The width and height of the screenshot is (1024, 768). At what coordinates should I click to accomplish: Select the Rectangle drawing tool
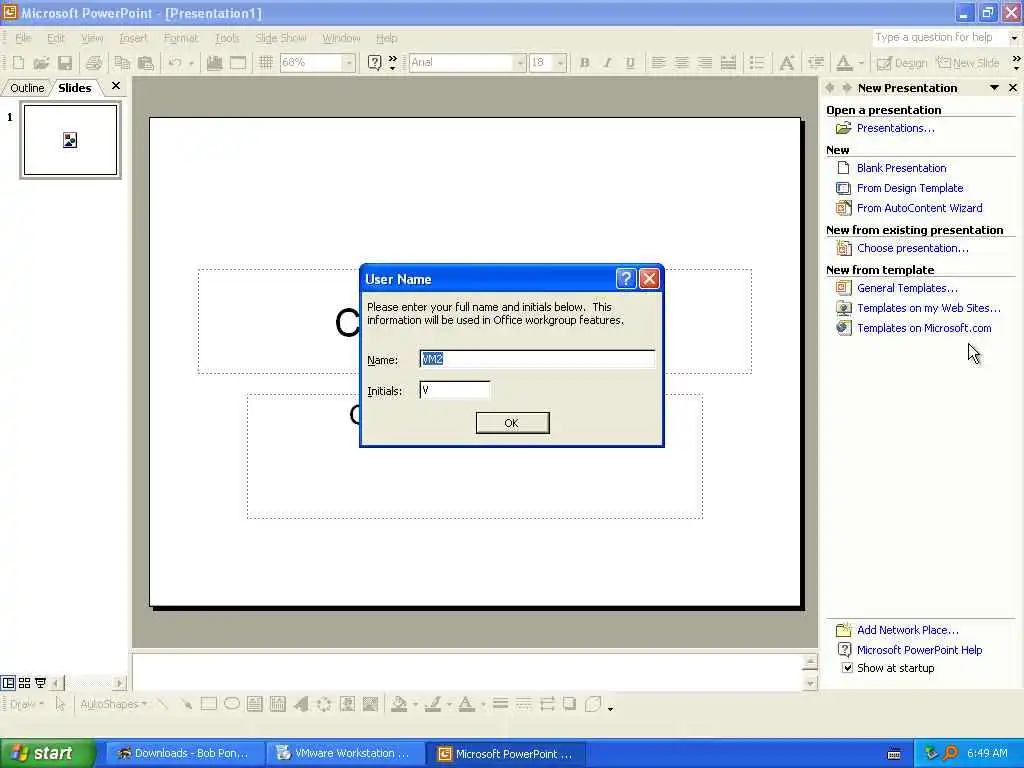pos(208,704)
